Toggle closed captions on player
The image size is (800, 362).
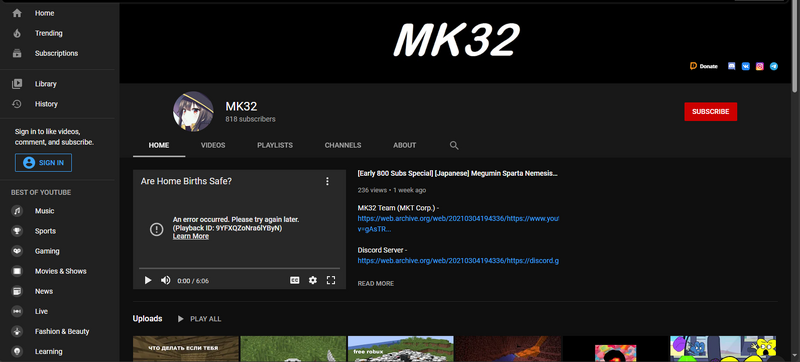click(x=294, y=280)
